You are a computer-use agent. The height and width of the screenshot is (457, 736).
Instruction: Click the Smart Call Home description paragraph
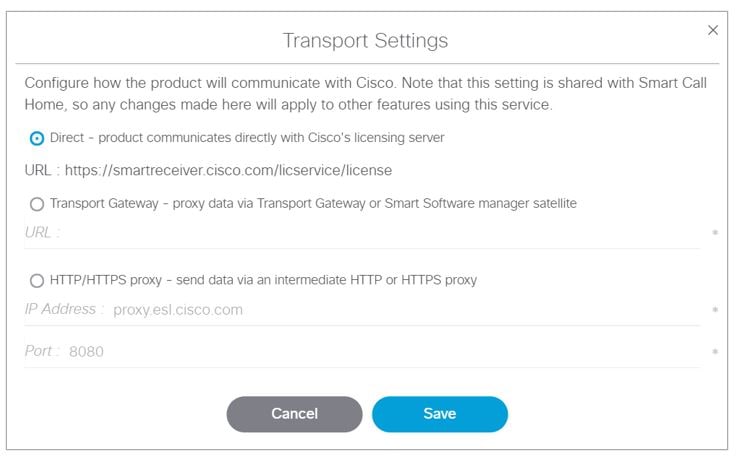tap(365, 93)
